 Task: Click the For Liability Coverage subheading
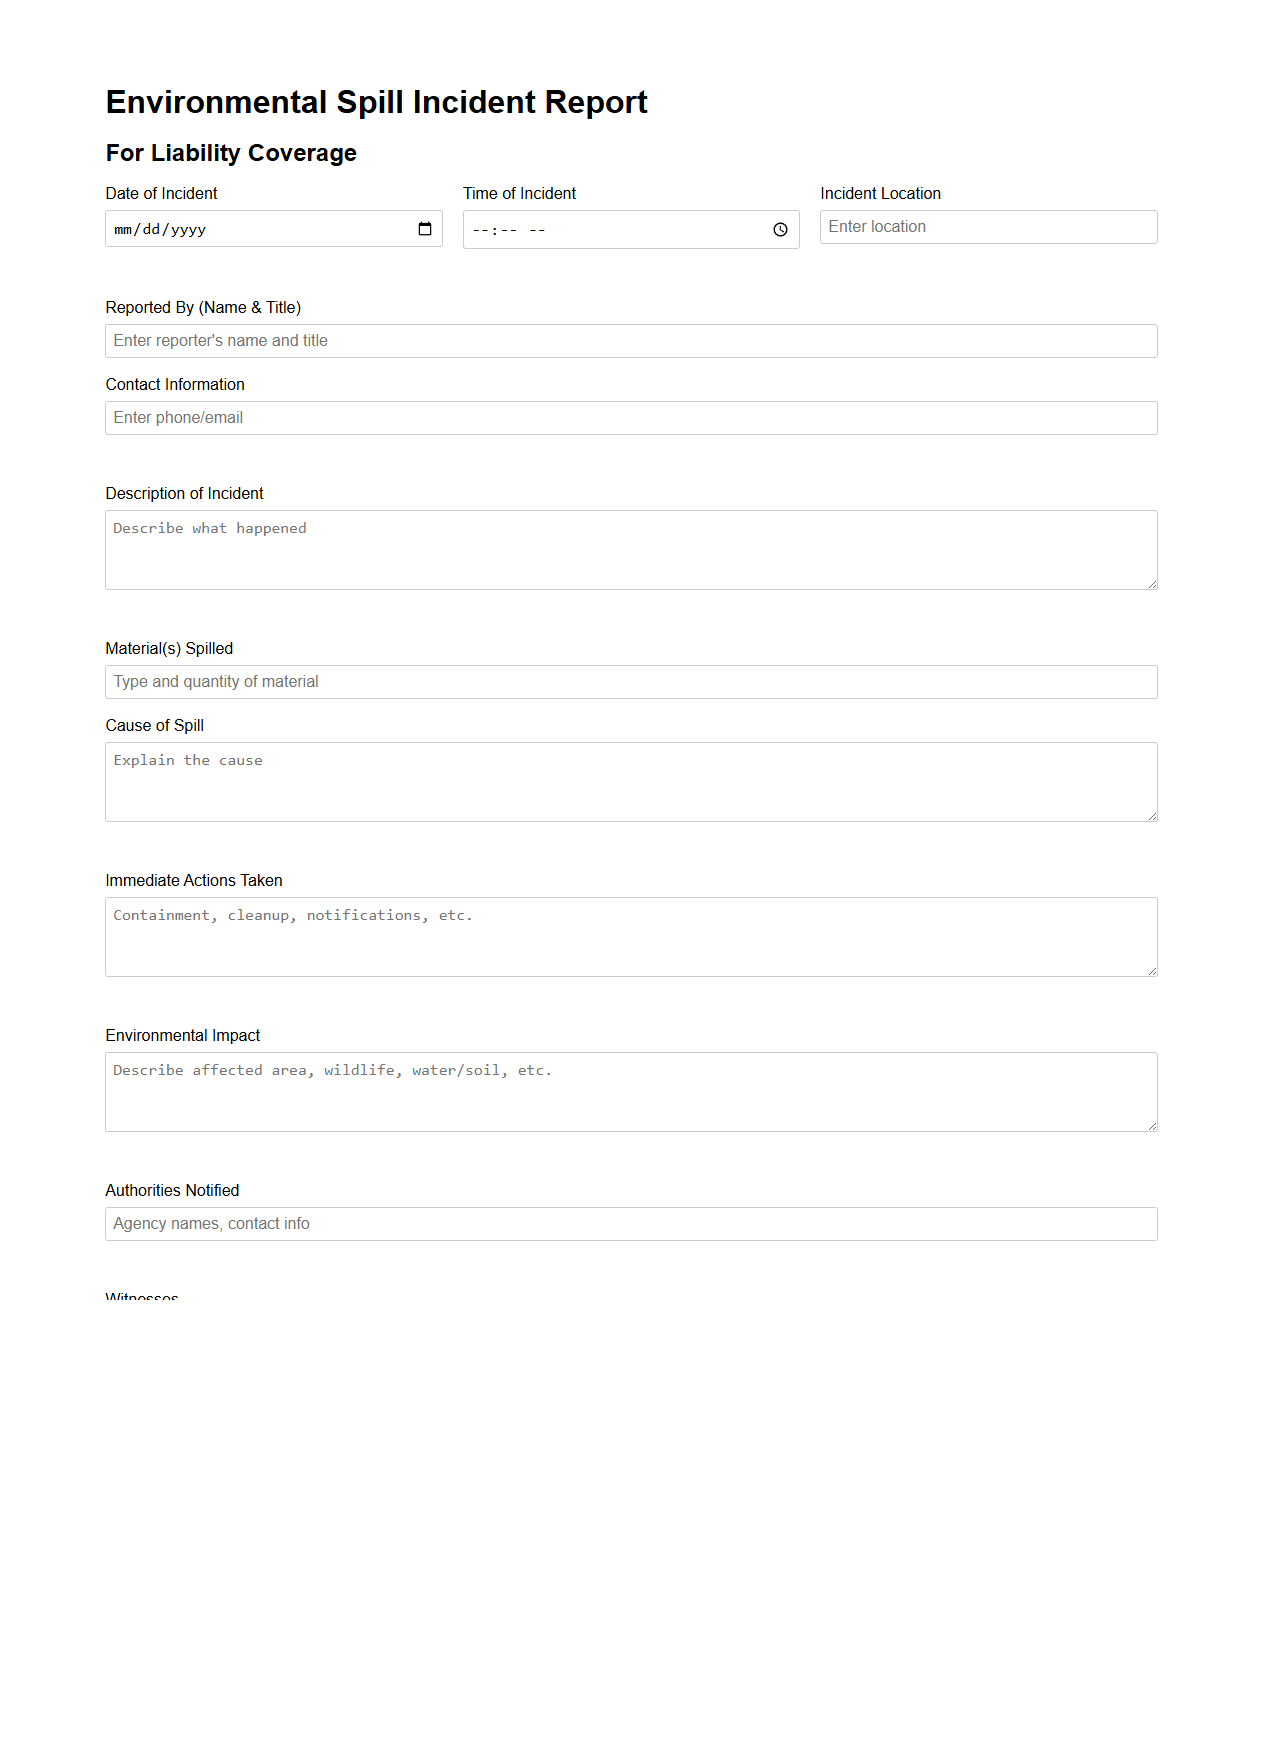[231, 153]
